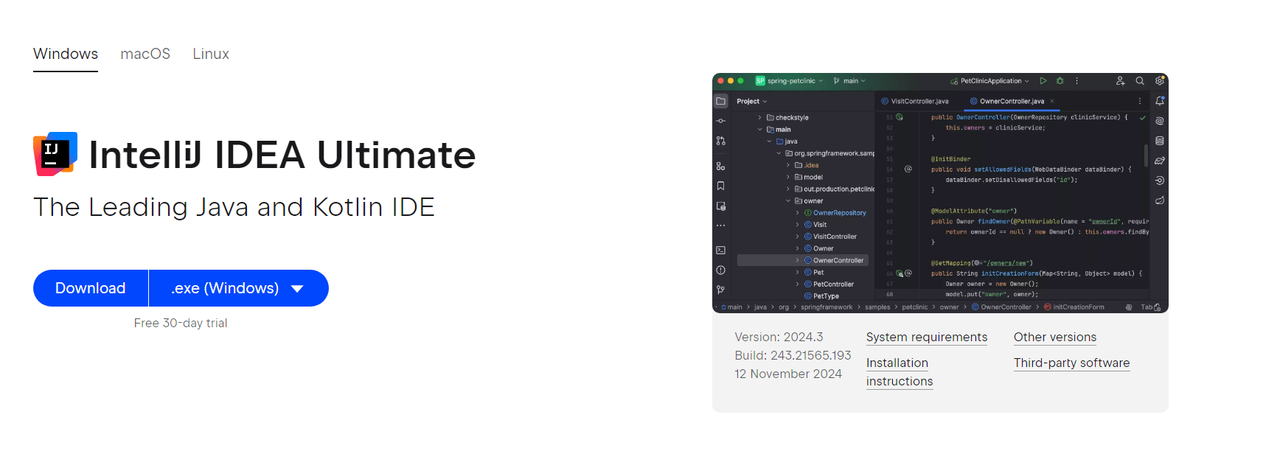Close the OwnerController.java tab
1280x451 pixels.
pyautogui.click(x=1054, y=101)
